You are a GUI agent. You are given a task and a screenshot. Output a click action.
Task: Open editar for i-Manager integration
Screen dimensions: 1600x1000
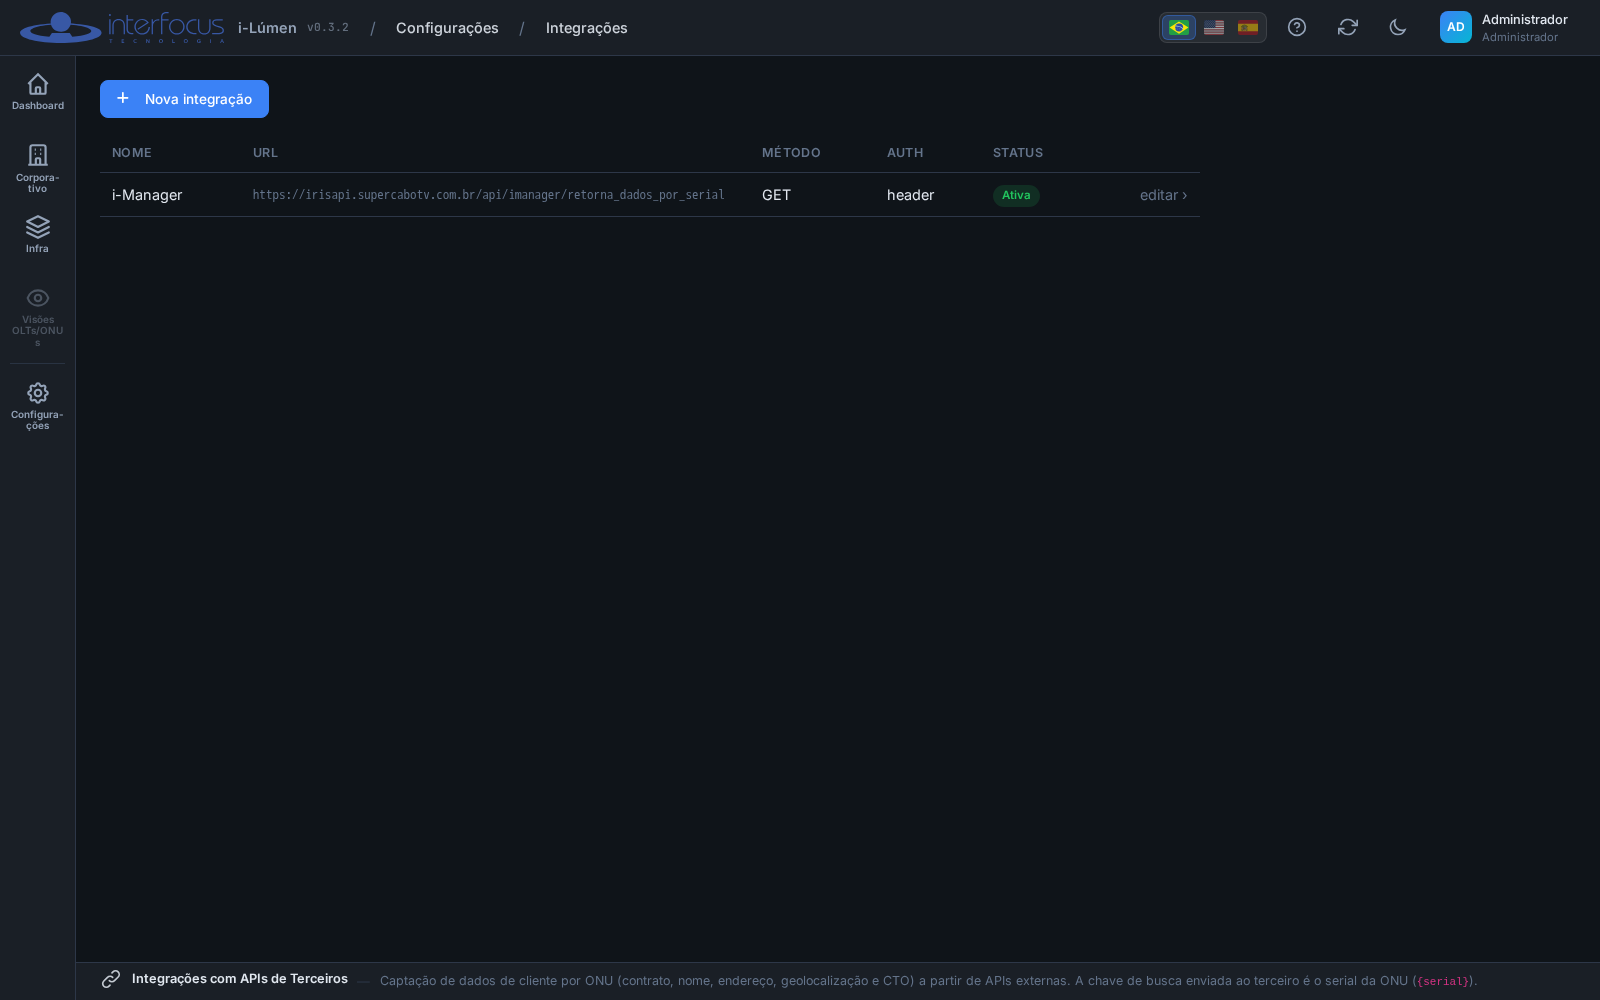pyautogui.click(x=1164, y=195)
